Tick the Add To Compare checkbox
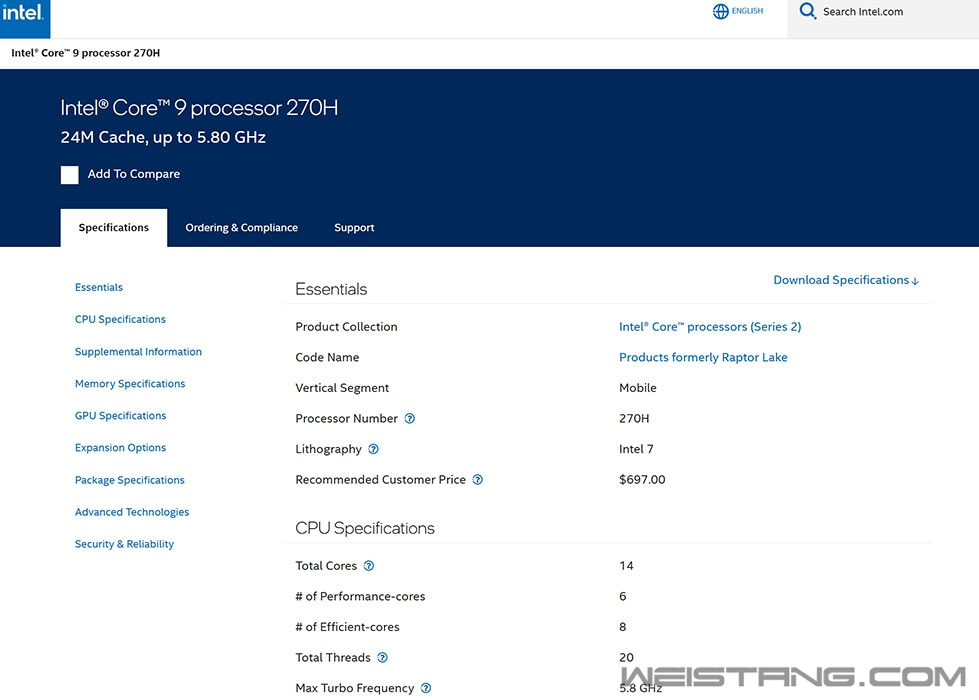 click(69, 175)
